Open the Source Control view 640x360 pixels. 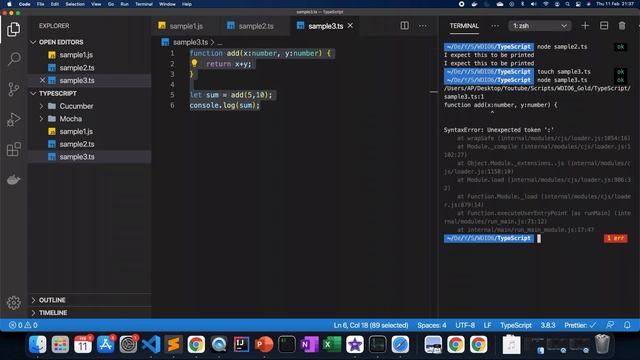click(13, 89)
